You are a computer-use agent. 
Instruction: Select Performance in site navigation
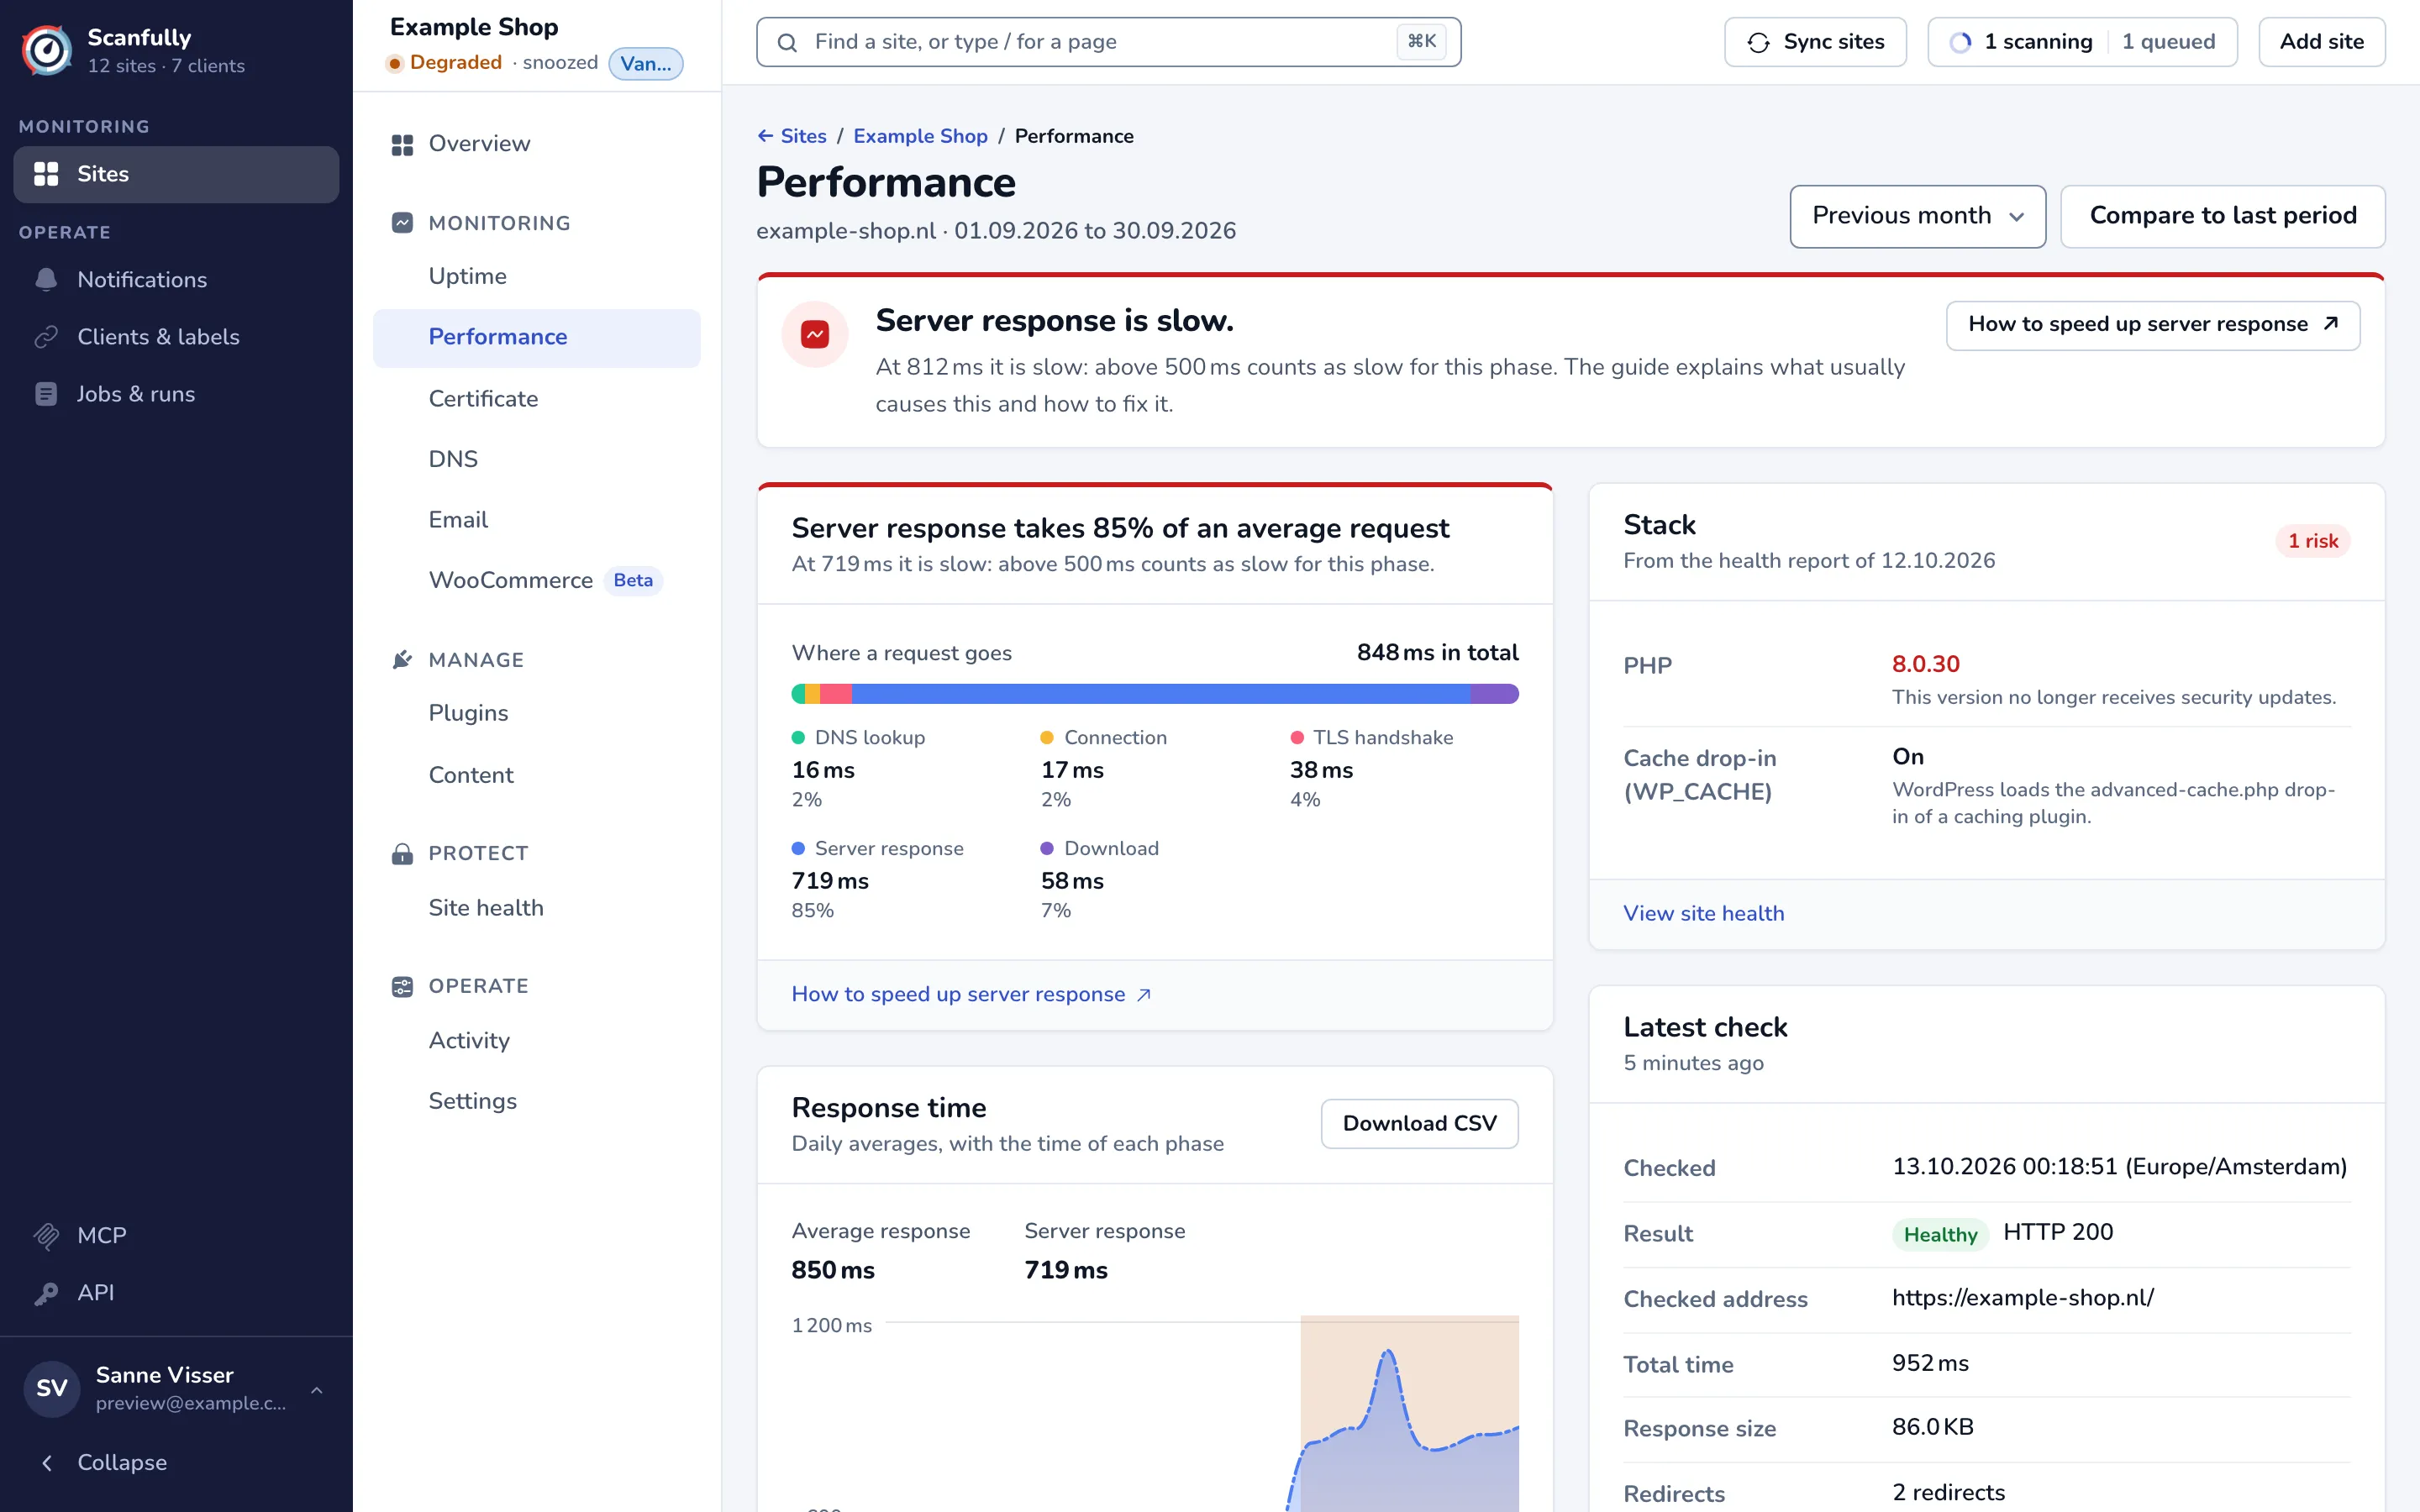[537, 337]
